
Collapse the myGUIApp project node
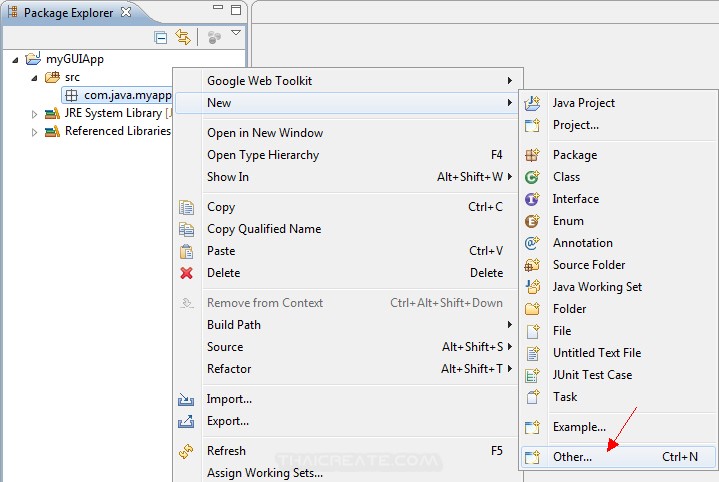[x=15, y=60]
